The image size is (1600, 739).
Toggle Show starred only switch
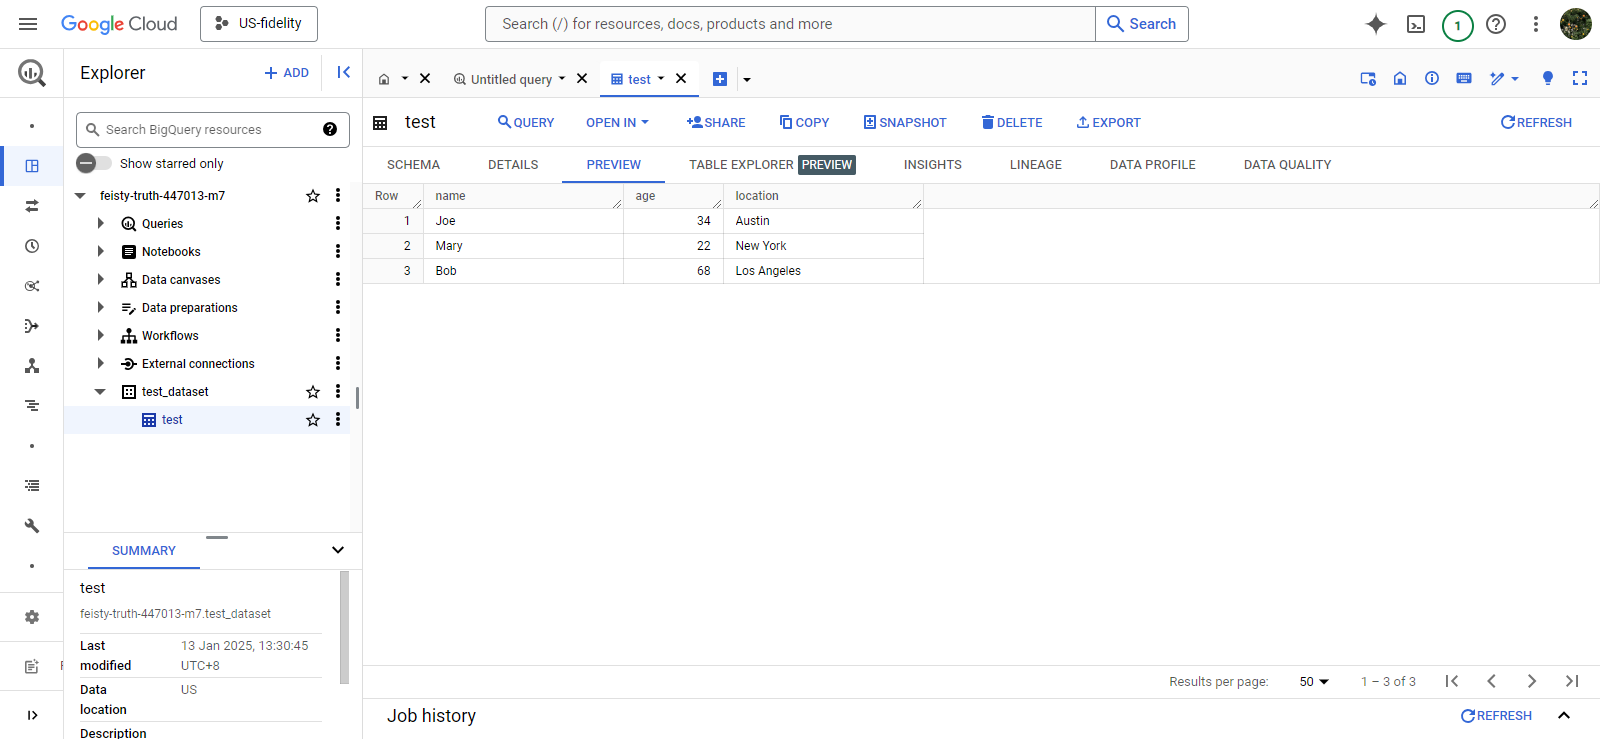click(94, 163)
